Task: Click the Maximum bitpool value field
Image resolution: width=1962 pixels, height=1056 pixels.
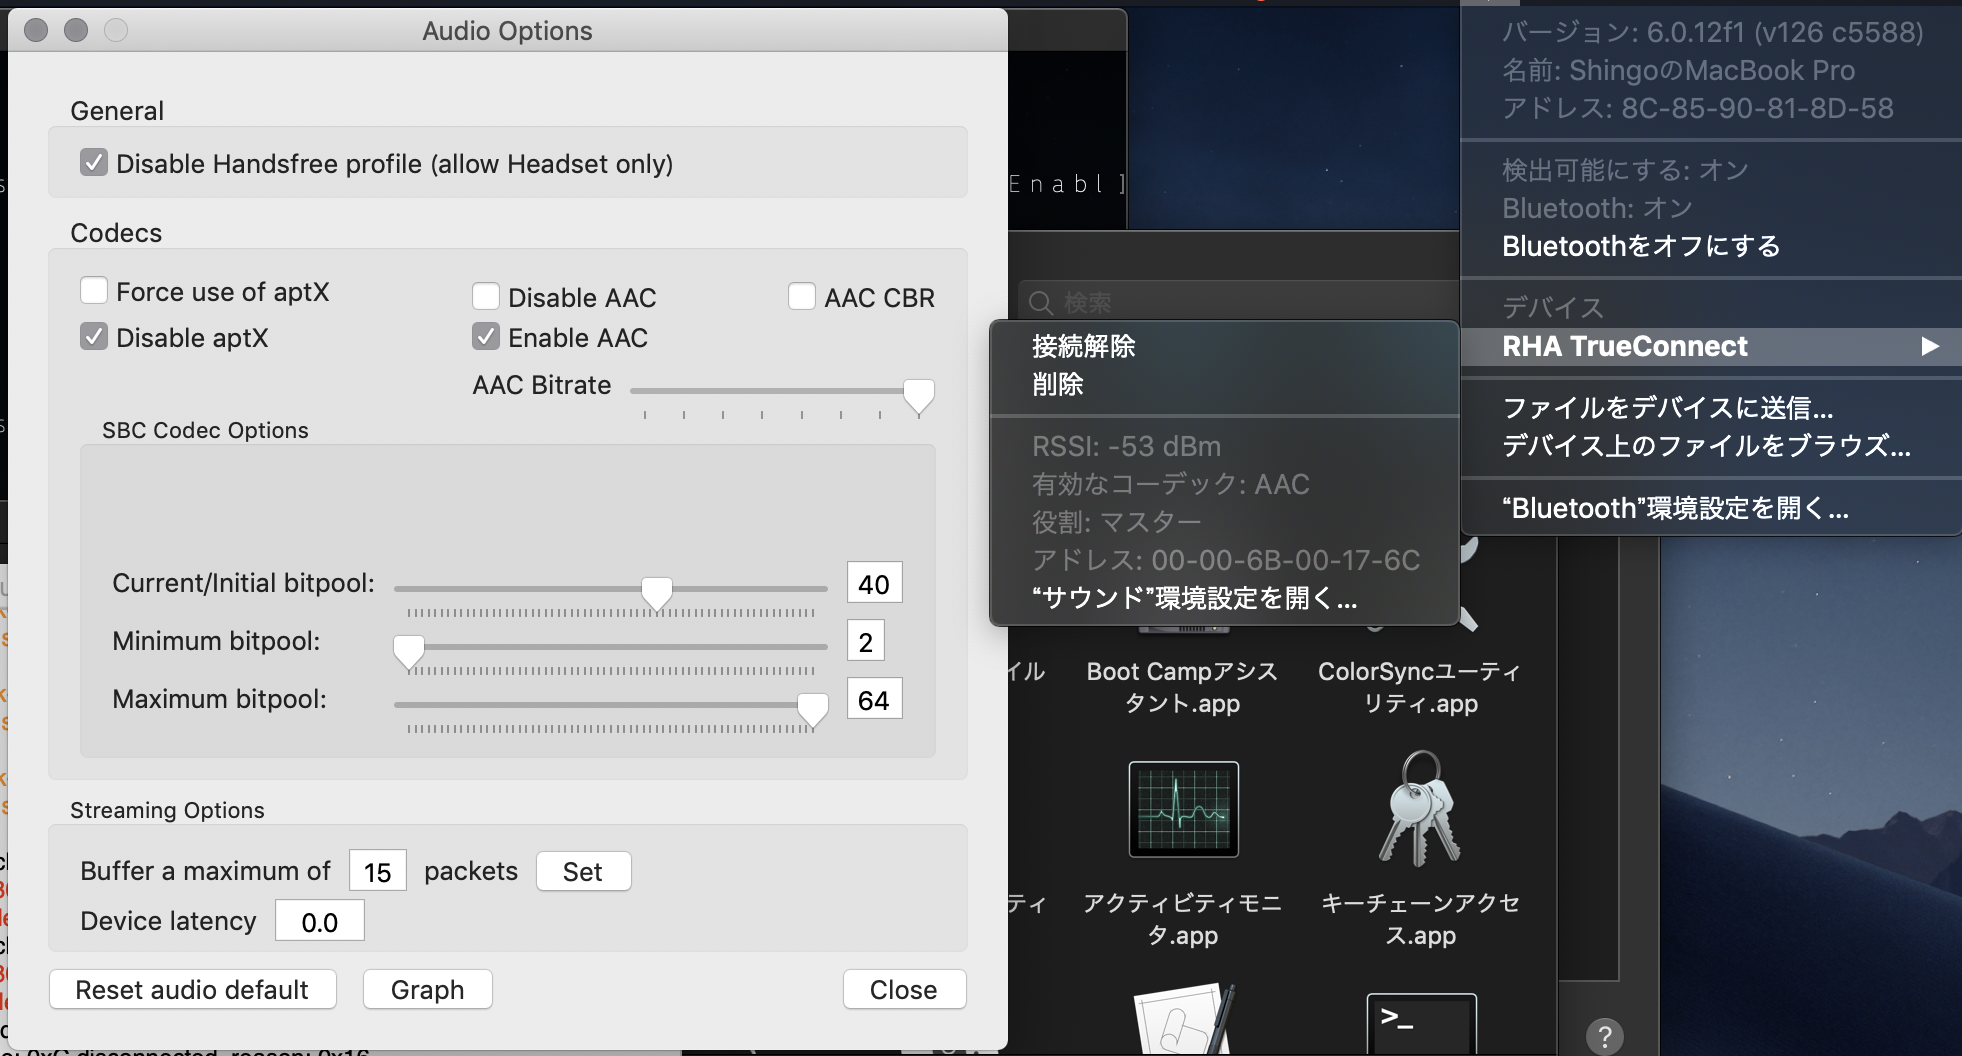Action: (874, 700)
